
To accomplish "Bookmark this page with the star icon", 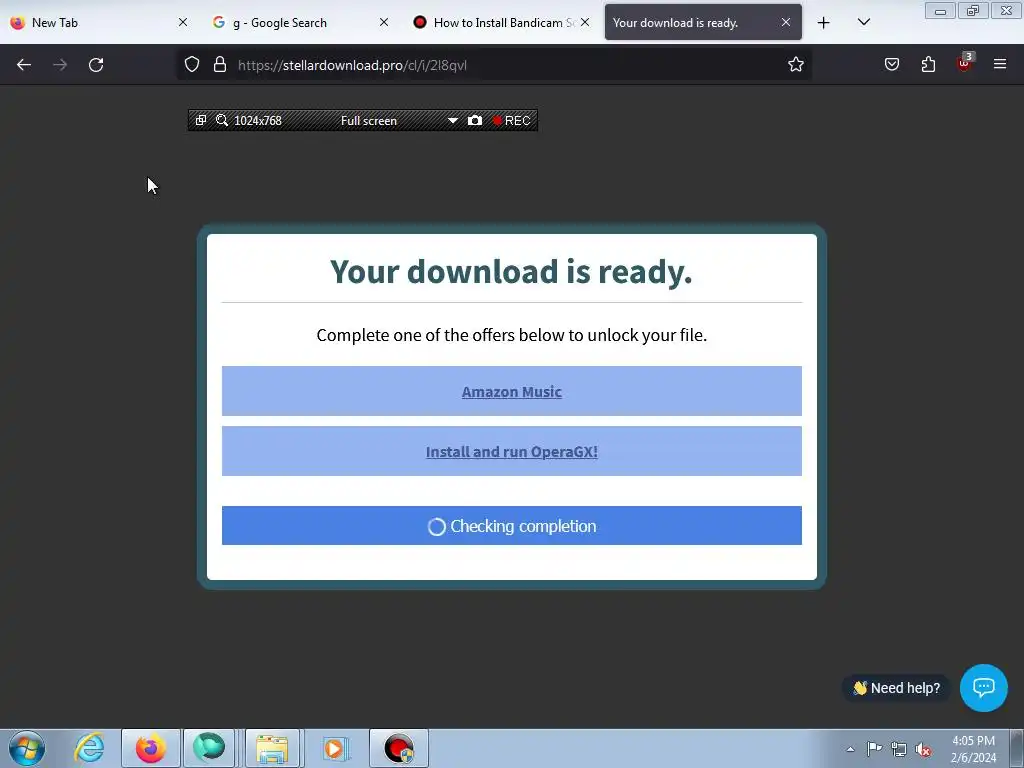I will click(x=795, y=65).
